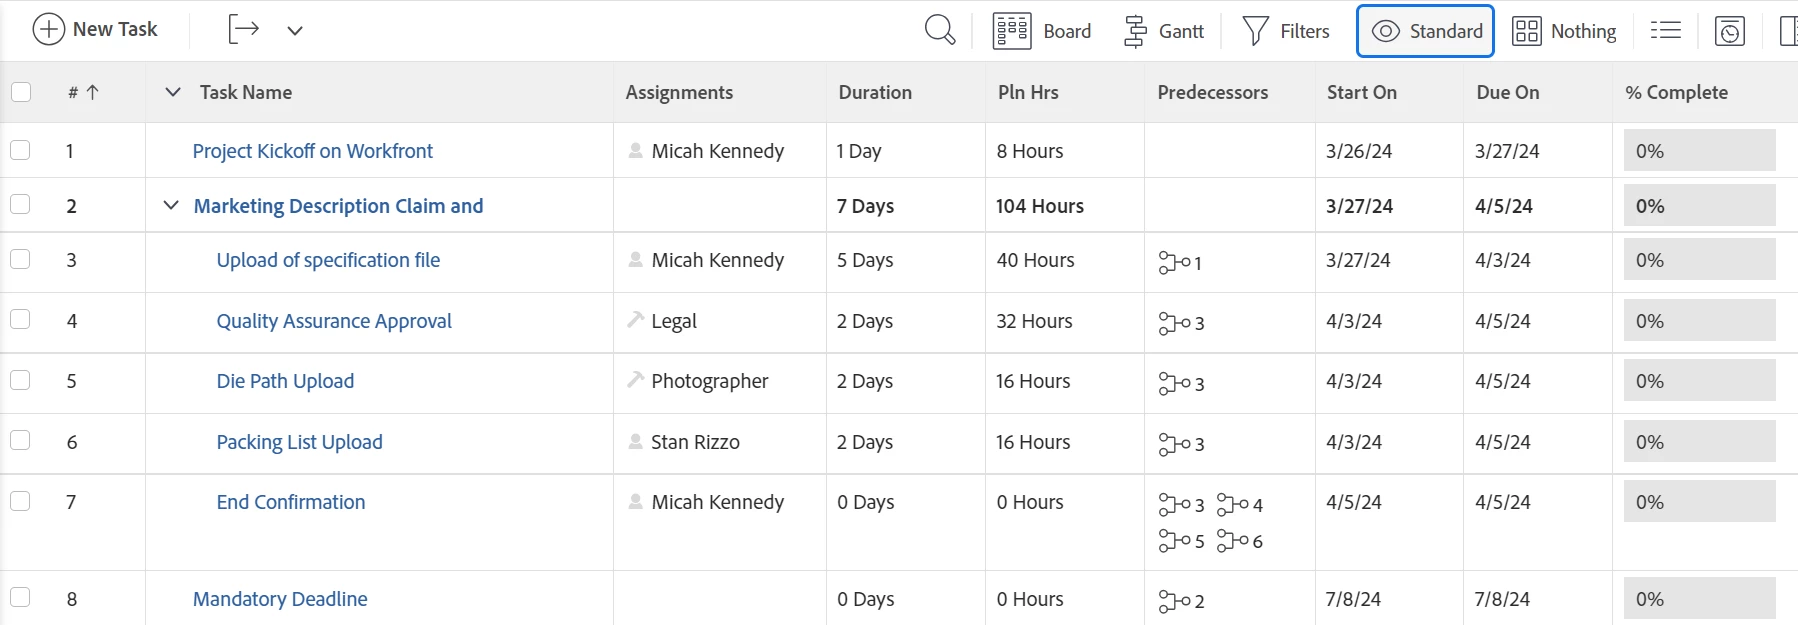Open the Standard view selector
The height and width of the screenshot is (625, 1798).
pyautogui.click(x=1425, y=31)
